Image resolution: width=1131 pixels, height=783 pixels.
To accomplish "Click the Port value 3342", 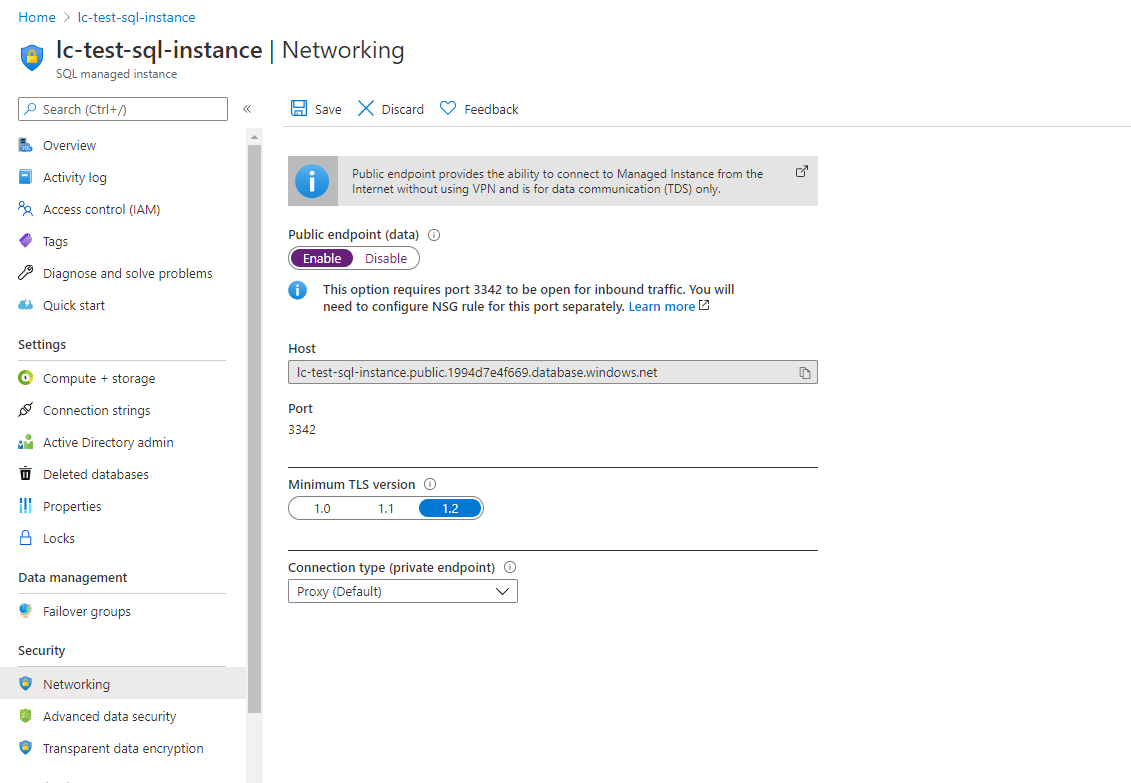I will [x=302, y=430].
